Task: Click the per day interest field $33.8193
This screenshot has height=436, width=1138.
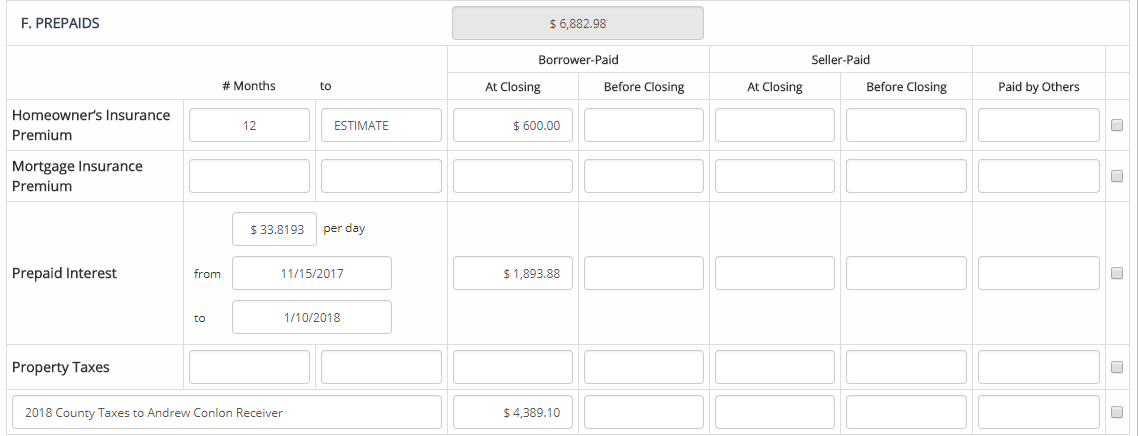Action: [274, 229]
